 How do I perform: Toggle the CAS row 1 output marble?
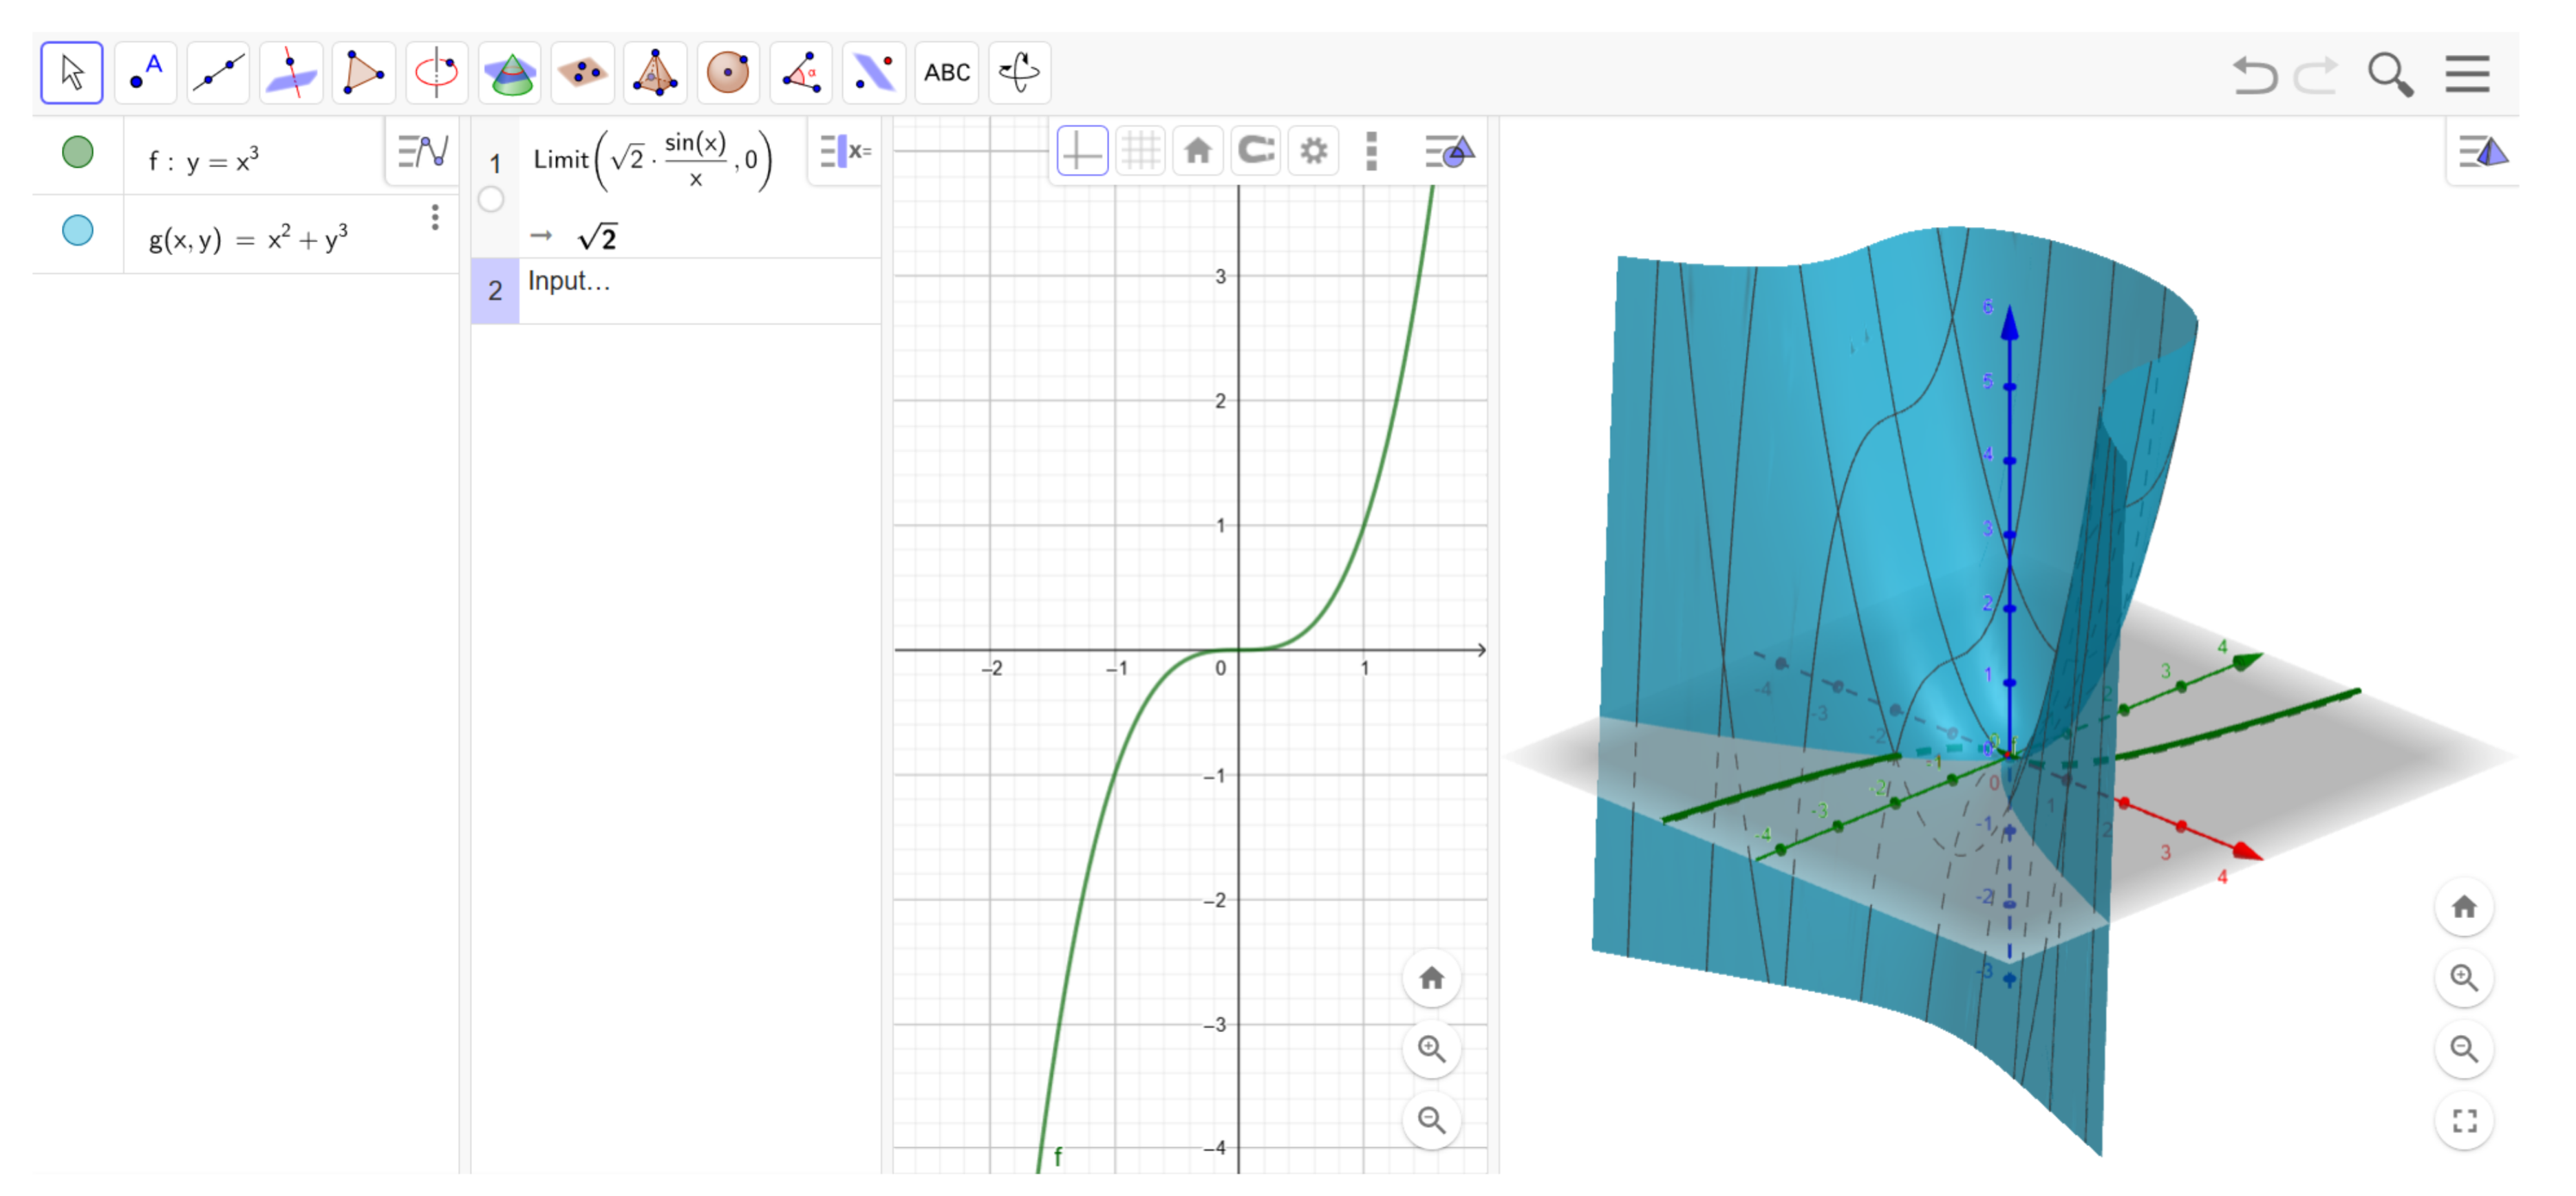[x=491, y=199]
